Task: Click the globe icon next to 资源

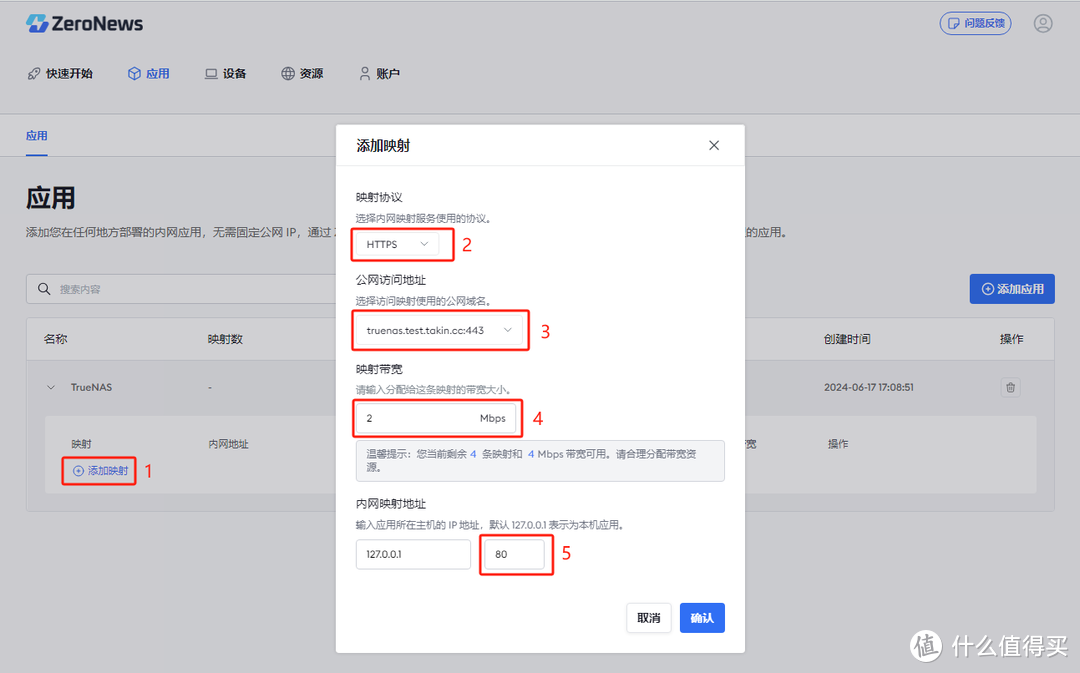Action: 286,72
